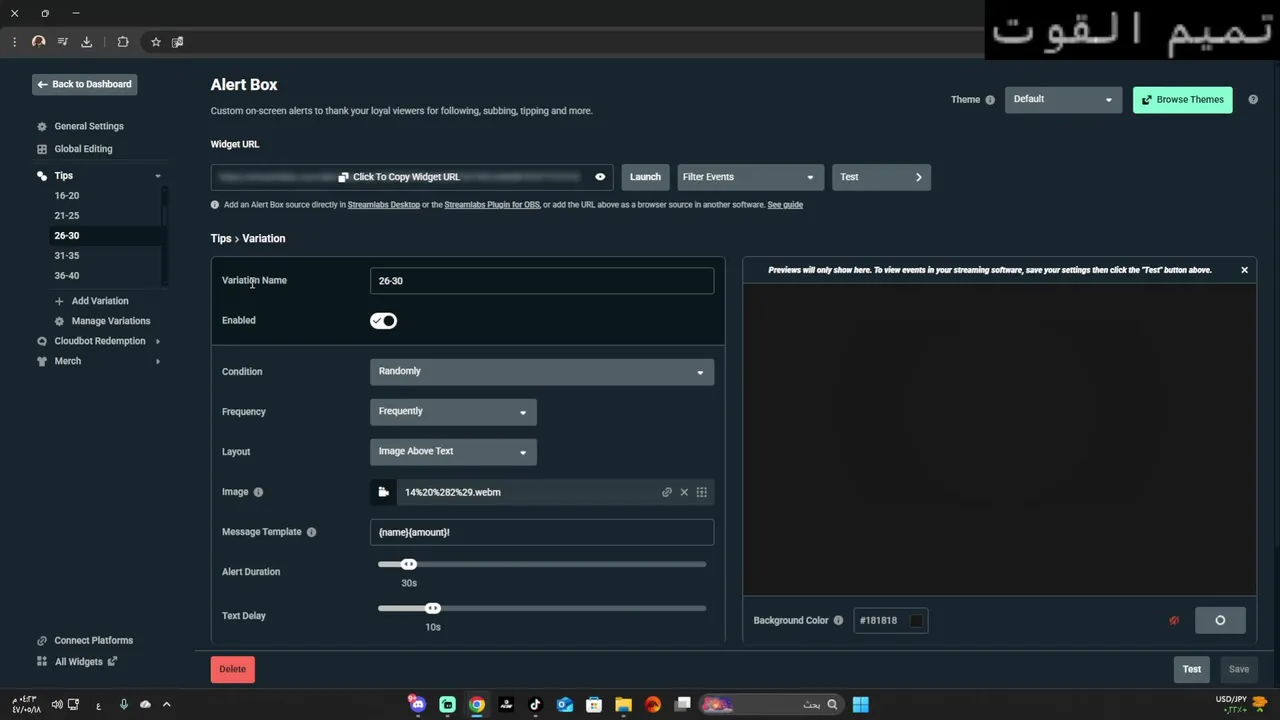Select the 31-35 variation
The height and width of the screenshot is (720, 1280).
coord(67,256)
